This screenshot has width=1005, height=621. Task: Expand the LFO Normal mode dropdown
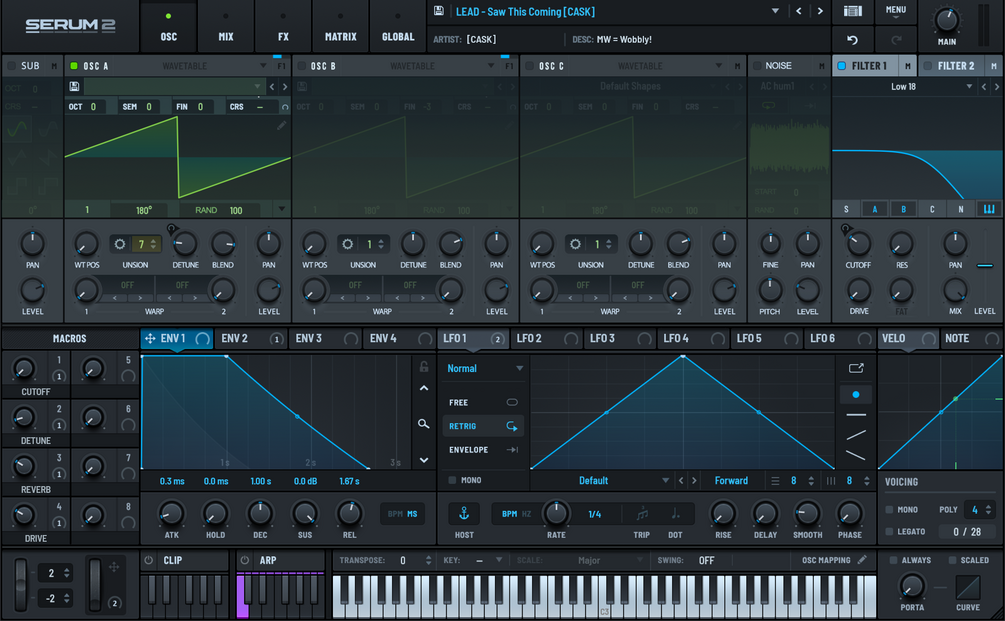tap(485, 368)
